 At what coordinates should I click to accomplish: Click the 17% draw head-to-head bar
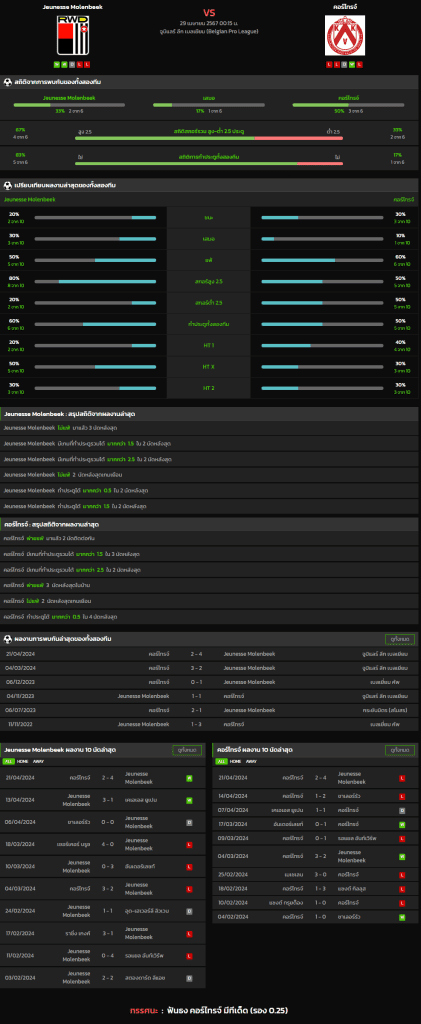pyautogui.click(x=209, y=104)
